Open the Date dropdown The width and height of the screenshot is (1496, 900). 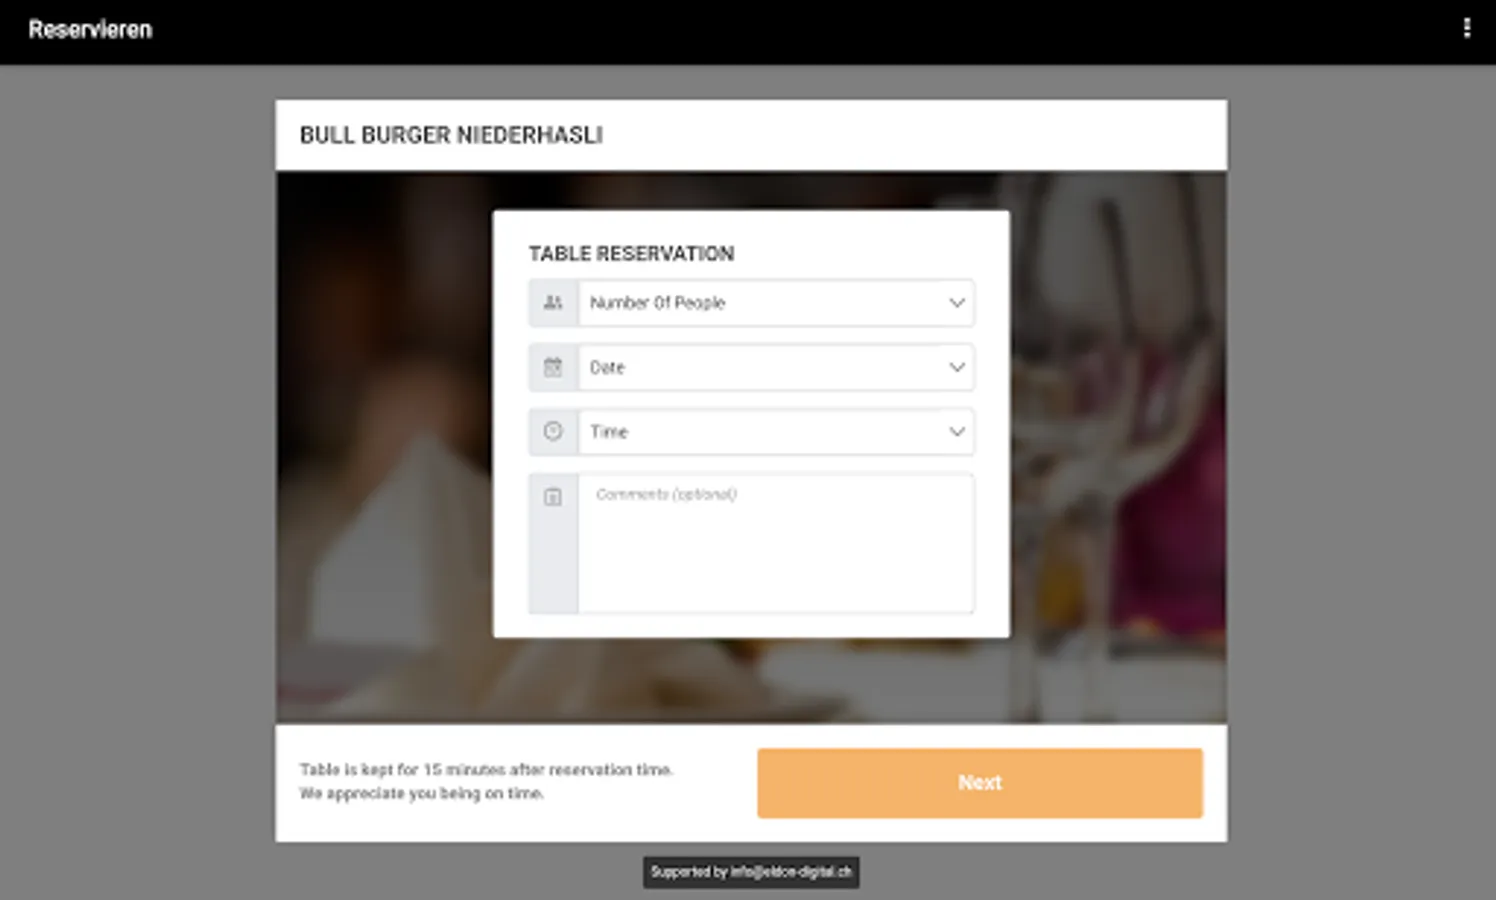tap(776, 367)
